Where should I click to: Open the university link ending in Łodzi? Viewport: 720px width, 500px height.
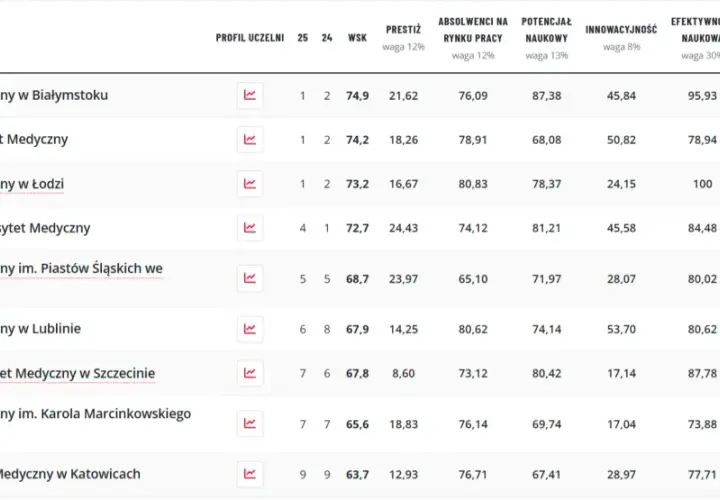click(x=32, y=184)
